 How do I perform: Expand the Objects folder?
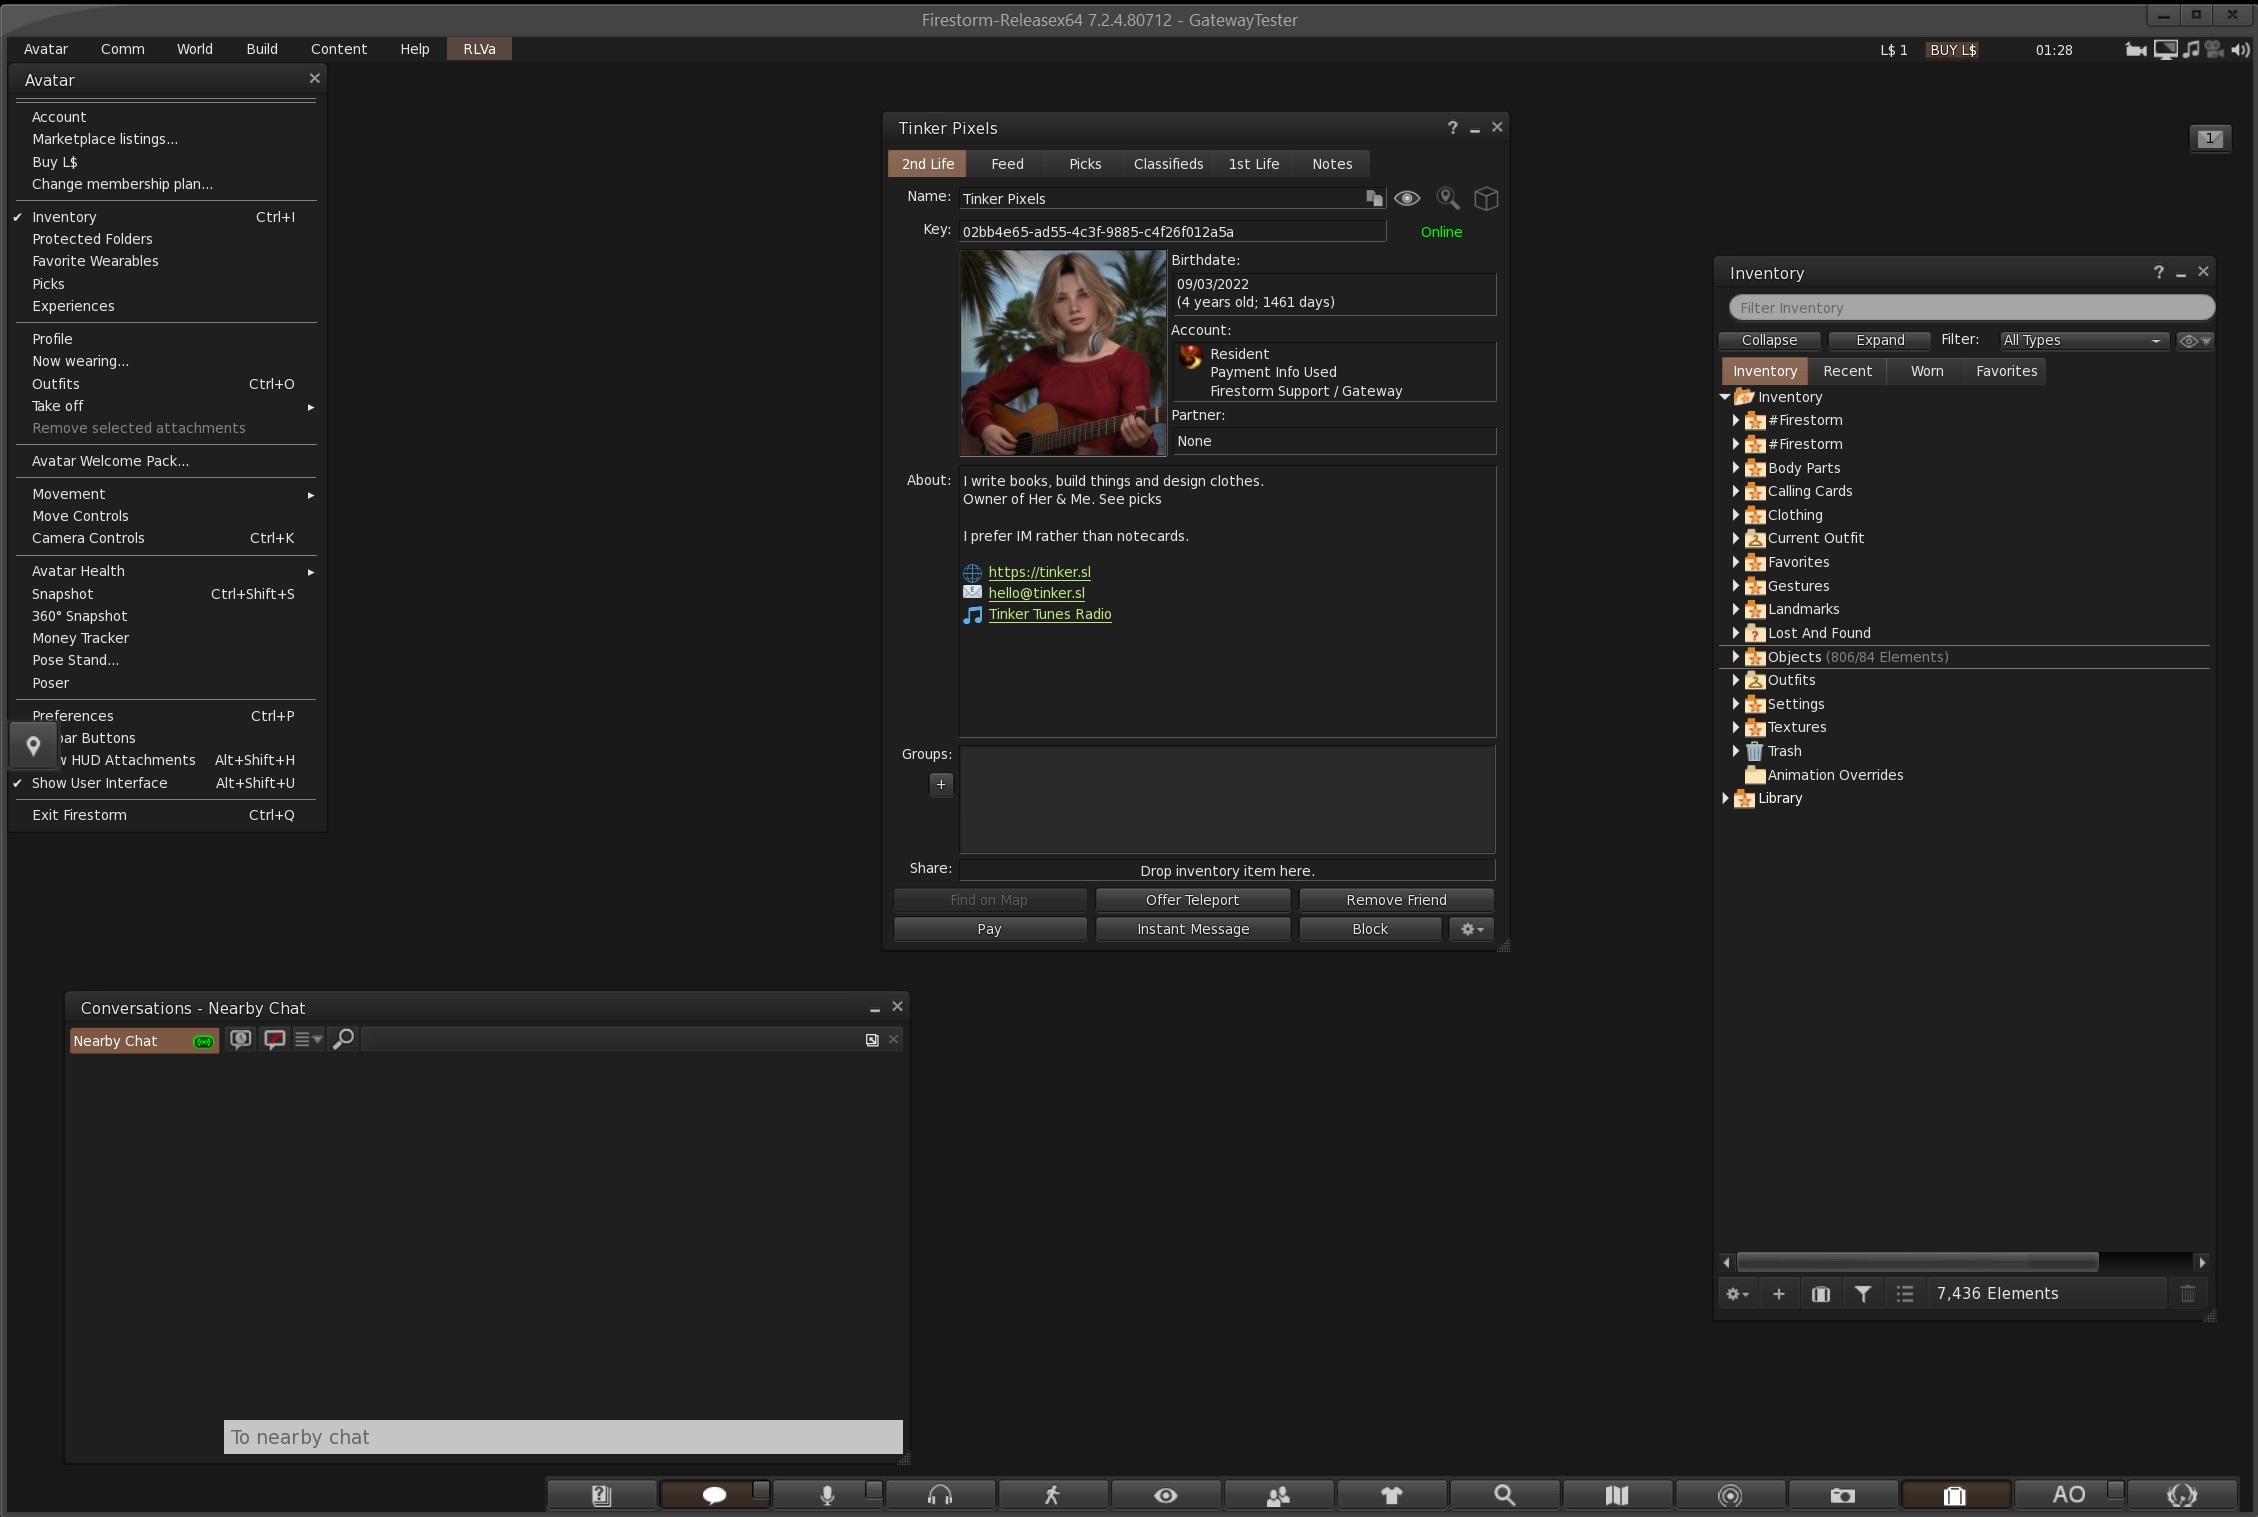1736,657
